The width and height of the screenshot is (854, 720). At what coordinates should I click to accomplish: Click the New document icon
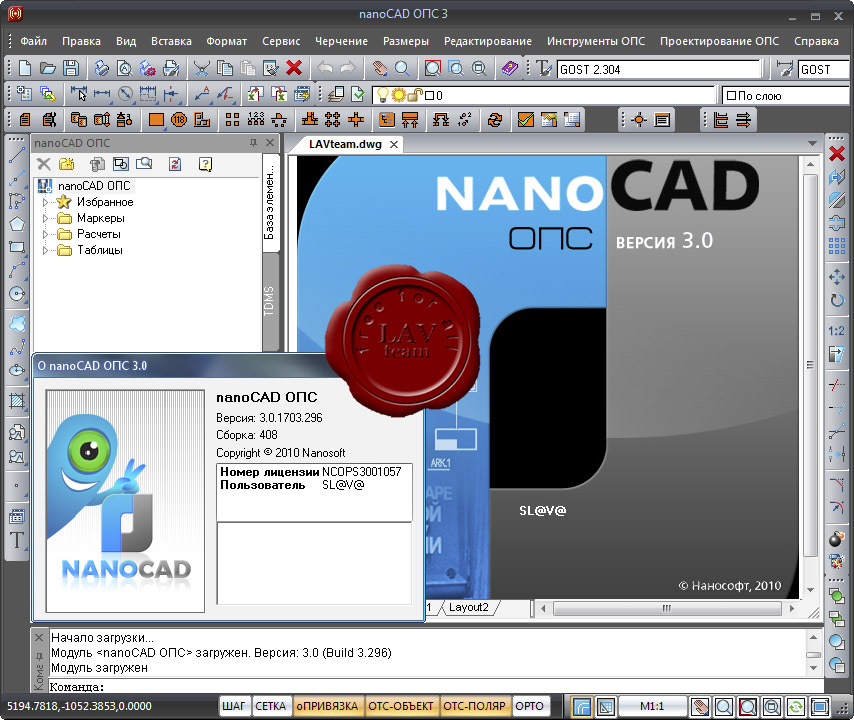(25, 69)
